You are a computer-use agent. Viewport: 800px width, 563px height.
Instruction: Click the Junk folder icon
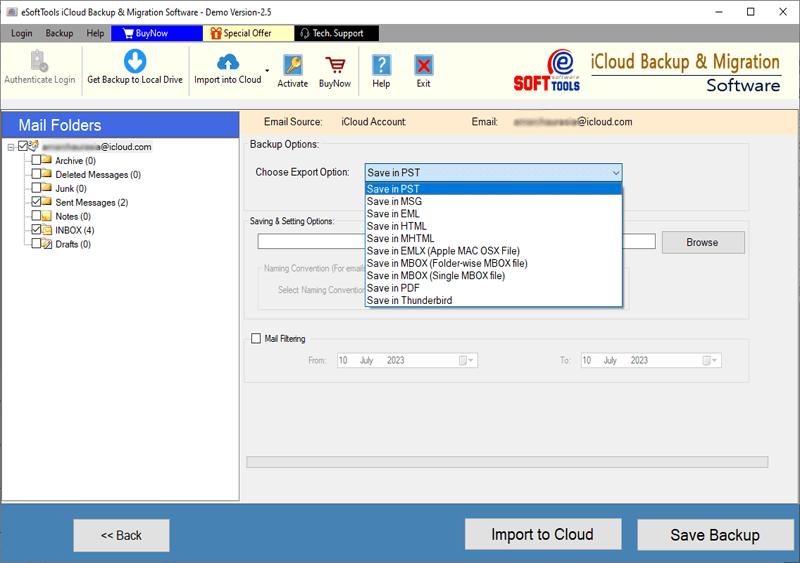click(x=47, y=187)
